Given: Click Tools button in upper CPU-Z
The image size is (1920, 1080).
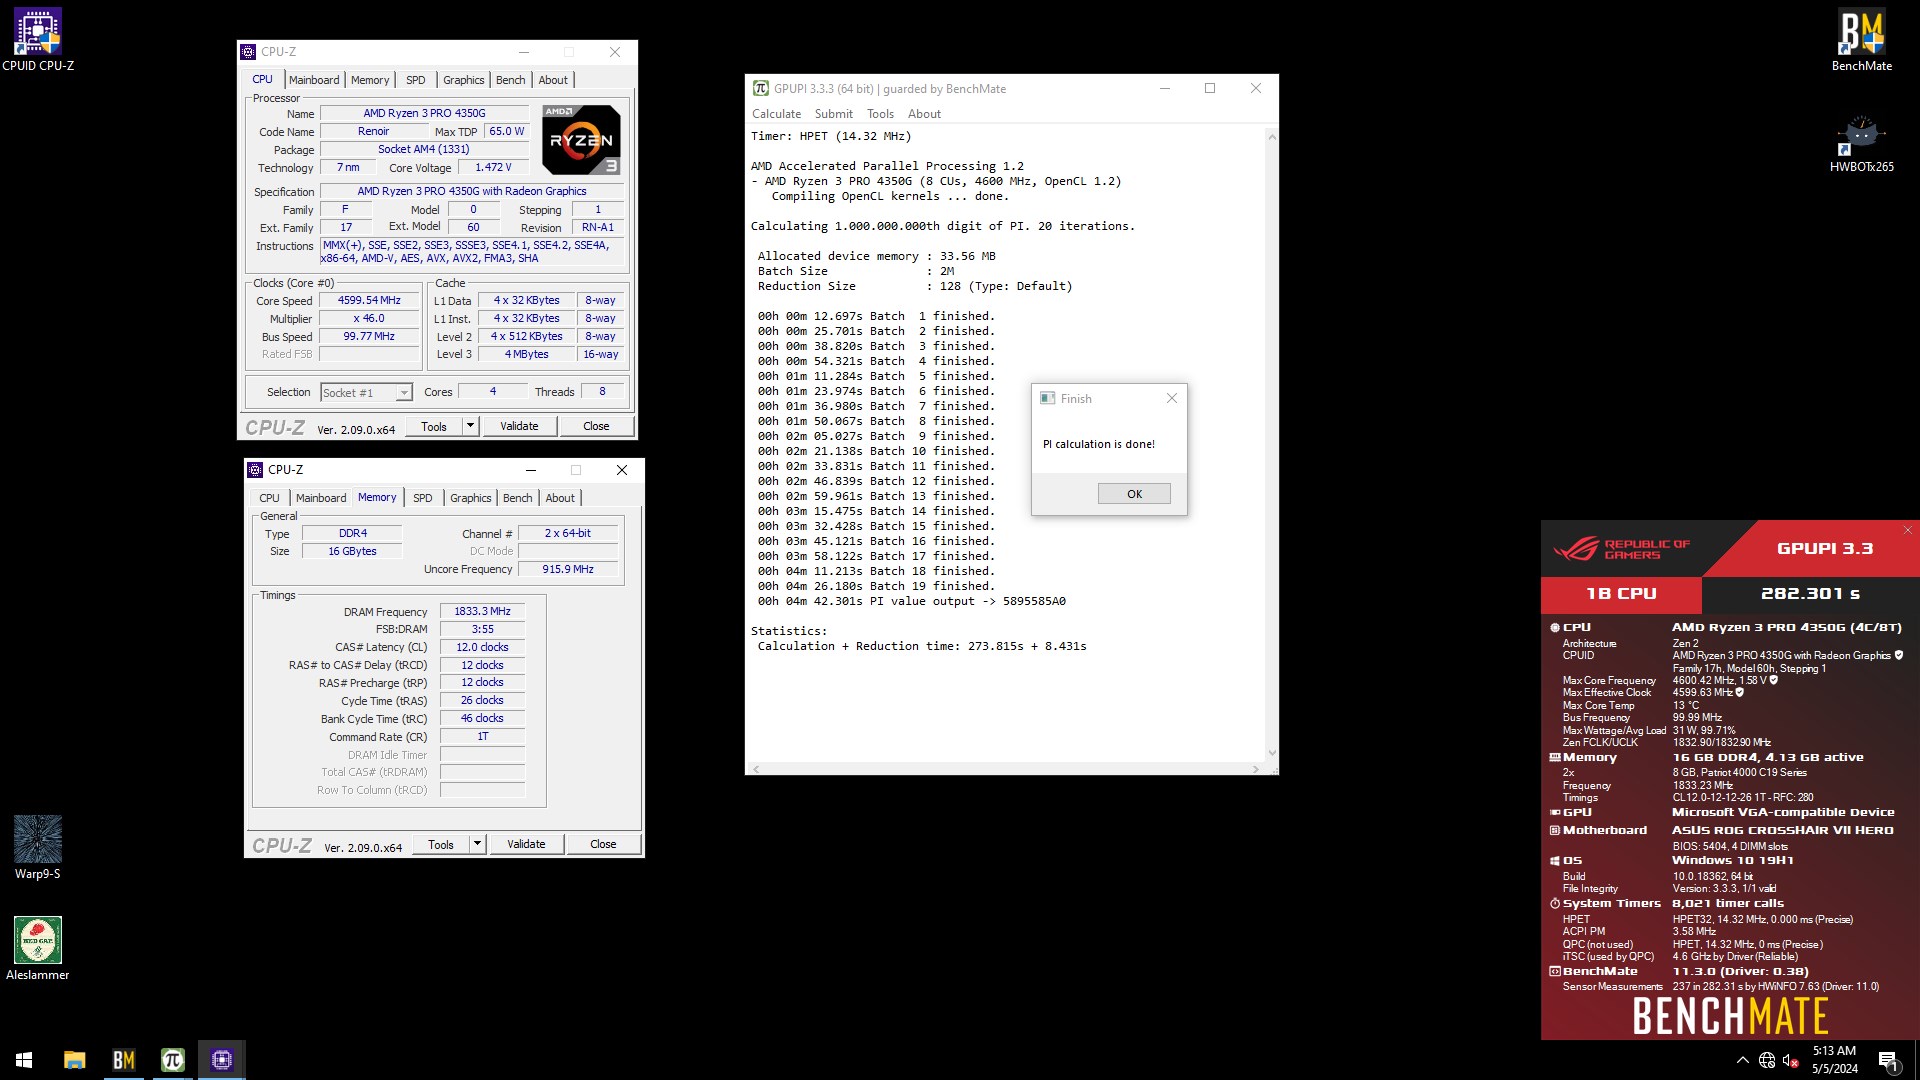Looking at the screenshot, I should 434,426.
